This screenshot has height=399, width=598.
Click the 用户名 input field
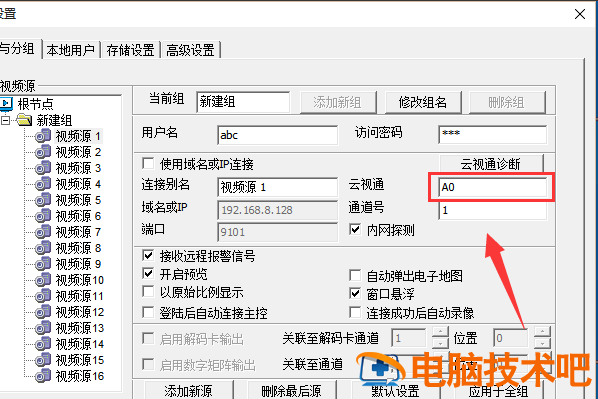(278, 135)
